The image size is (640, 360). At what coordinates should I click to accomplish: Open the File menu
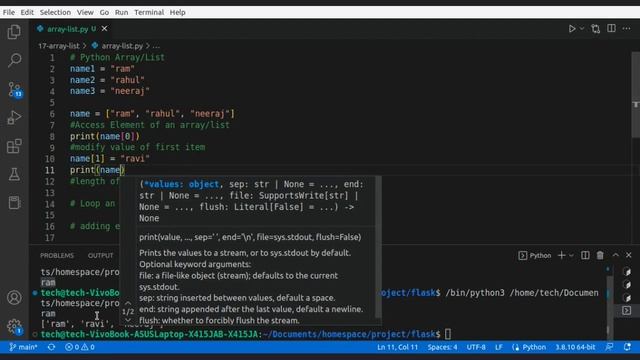[x=9, y=12]
